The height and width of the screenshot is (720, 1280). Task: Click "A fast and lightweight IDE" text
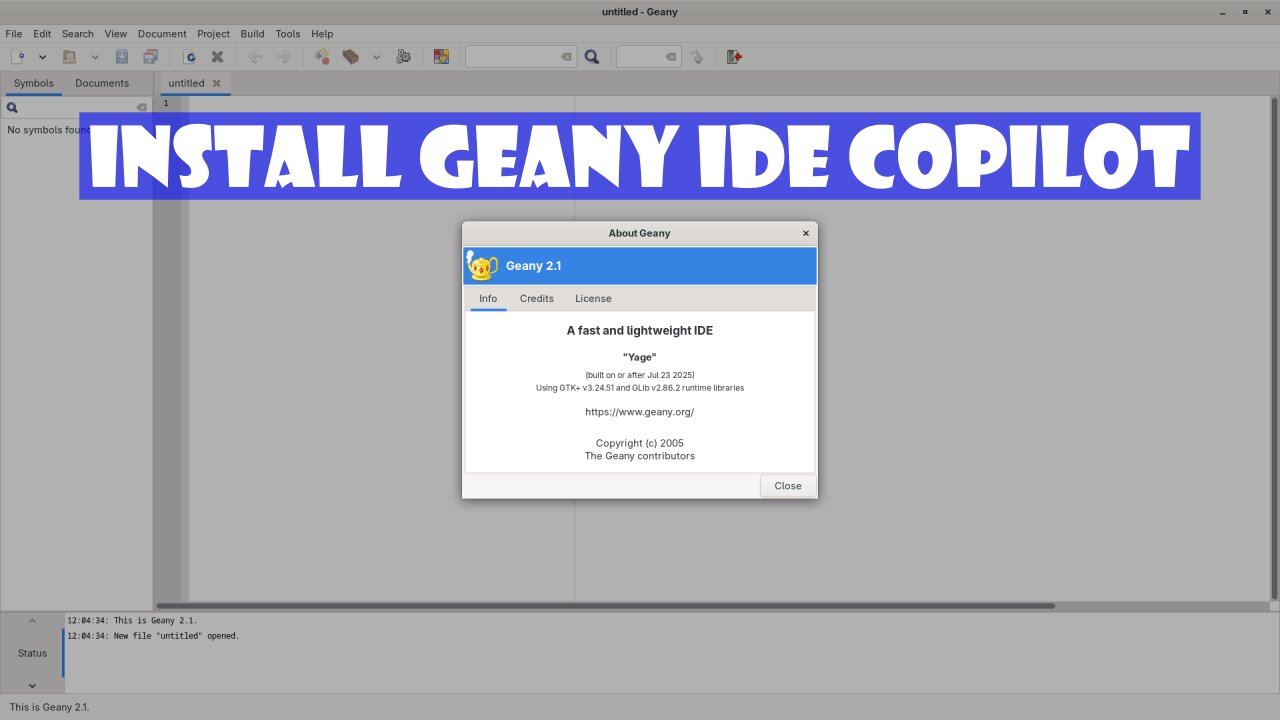tap(640, 330)
